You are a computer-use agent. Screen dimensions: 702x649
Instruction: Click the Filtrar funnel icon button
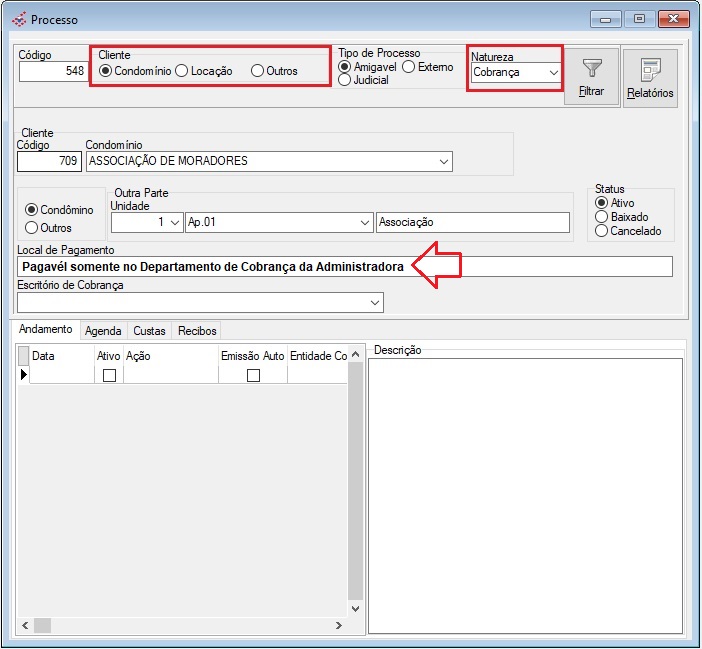[592, 77]
